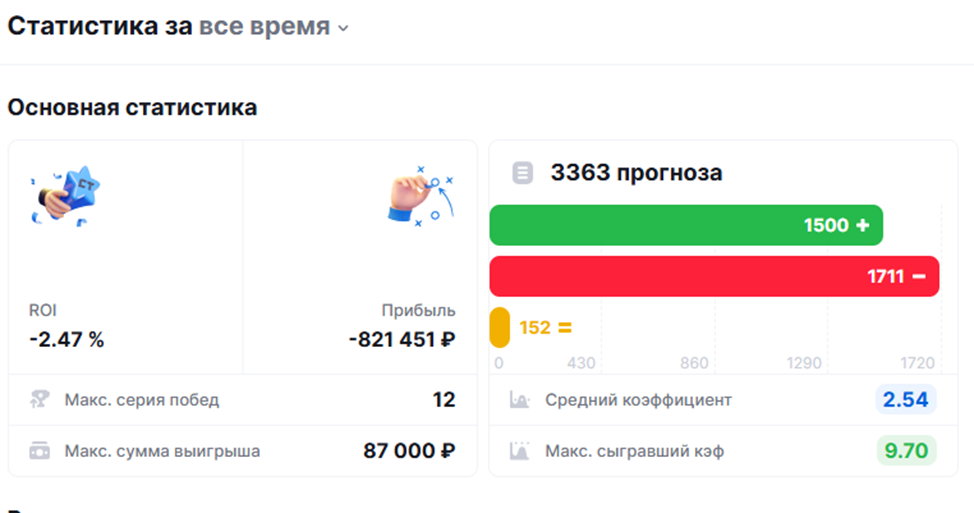Click the trophy icon for 'Макс. серия побед'
The image size is (974, 513).
39,399
